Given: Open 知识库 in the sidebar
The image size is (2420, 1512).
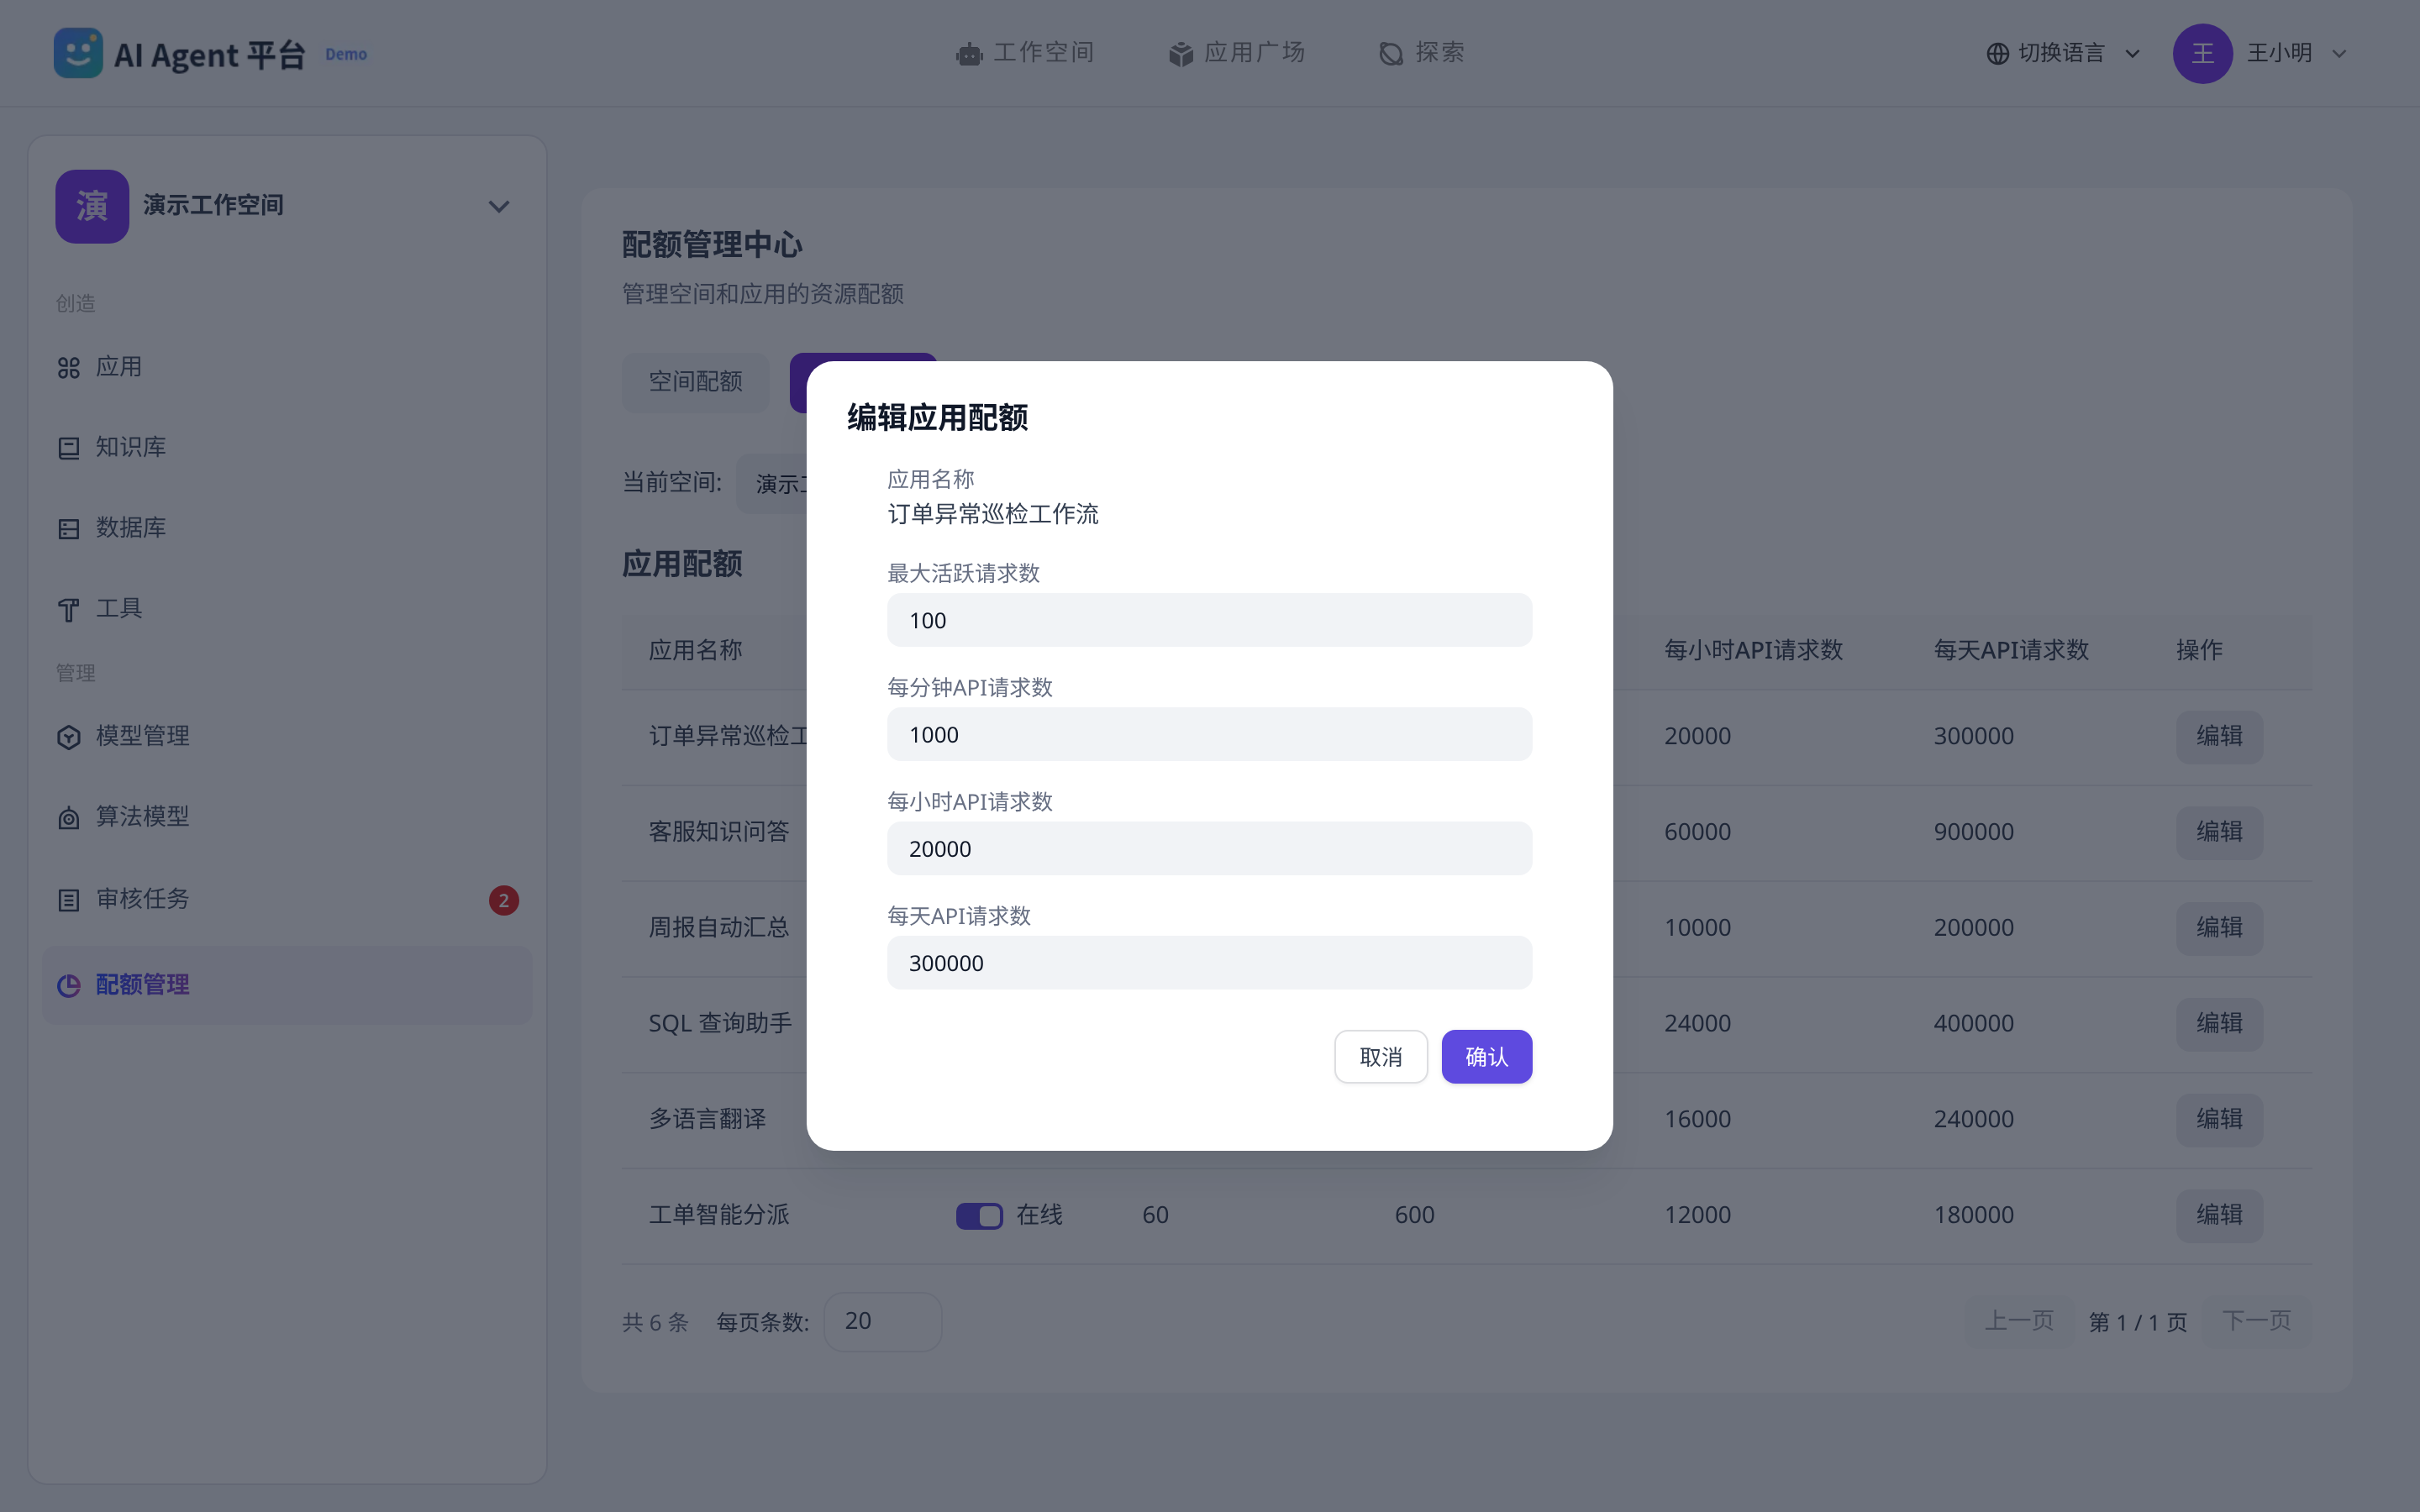Looking at the screenshot, I should point(287,447).
